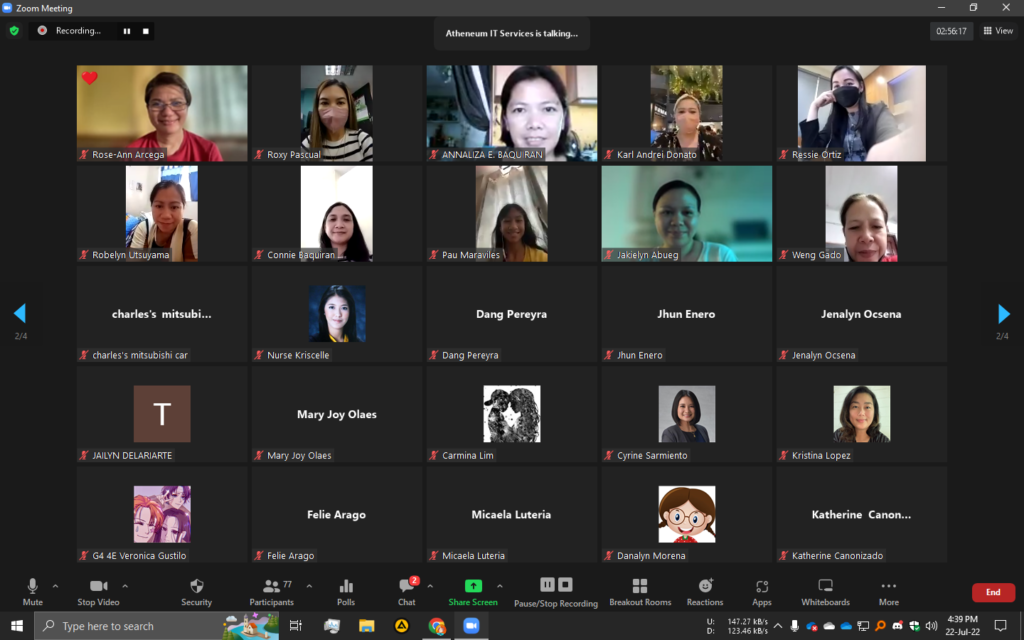Click the red End meeting button

coord(992,592)
